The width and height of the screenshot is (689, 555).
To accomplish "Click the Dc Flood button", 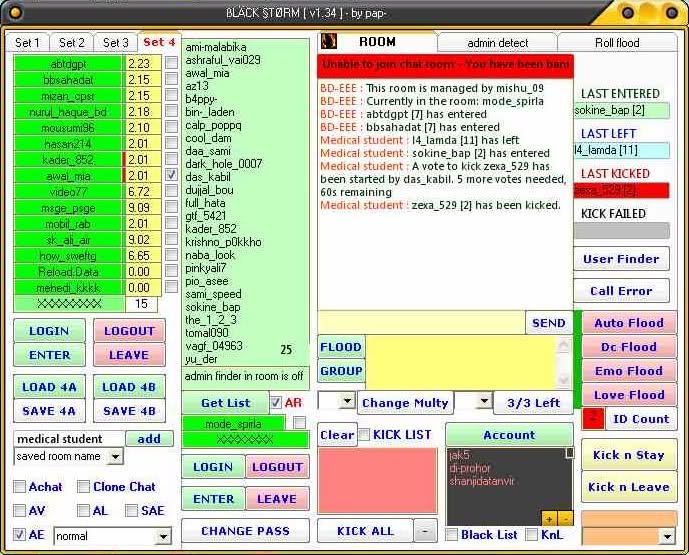I will coord(629,347).
